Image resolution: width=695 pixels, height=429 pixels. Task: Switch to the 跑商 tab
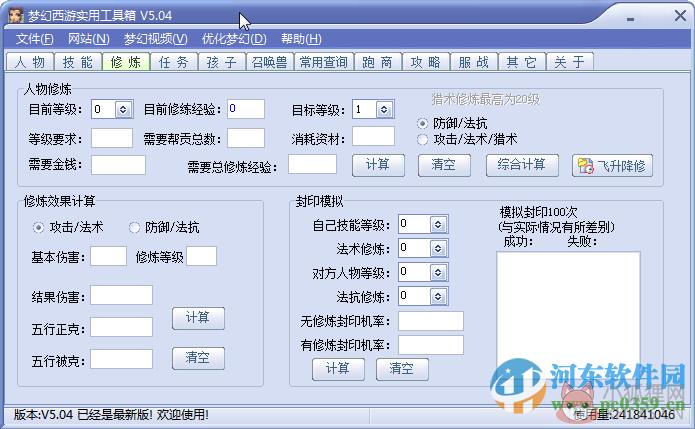coord(378,62)
